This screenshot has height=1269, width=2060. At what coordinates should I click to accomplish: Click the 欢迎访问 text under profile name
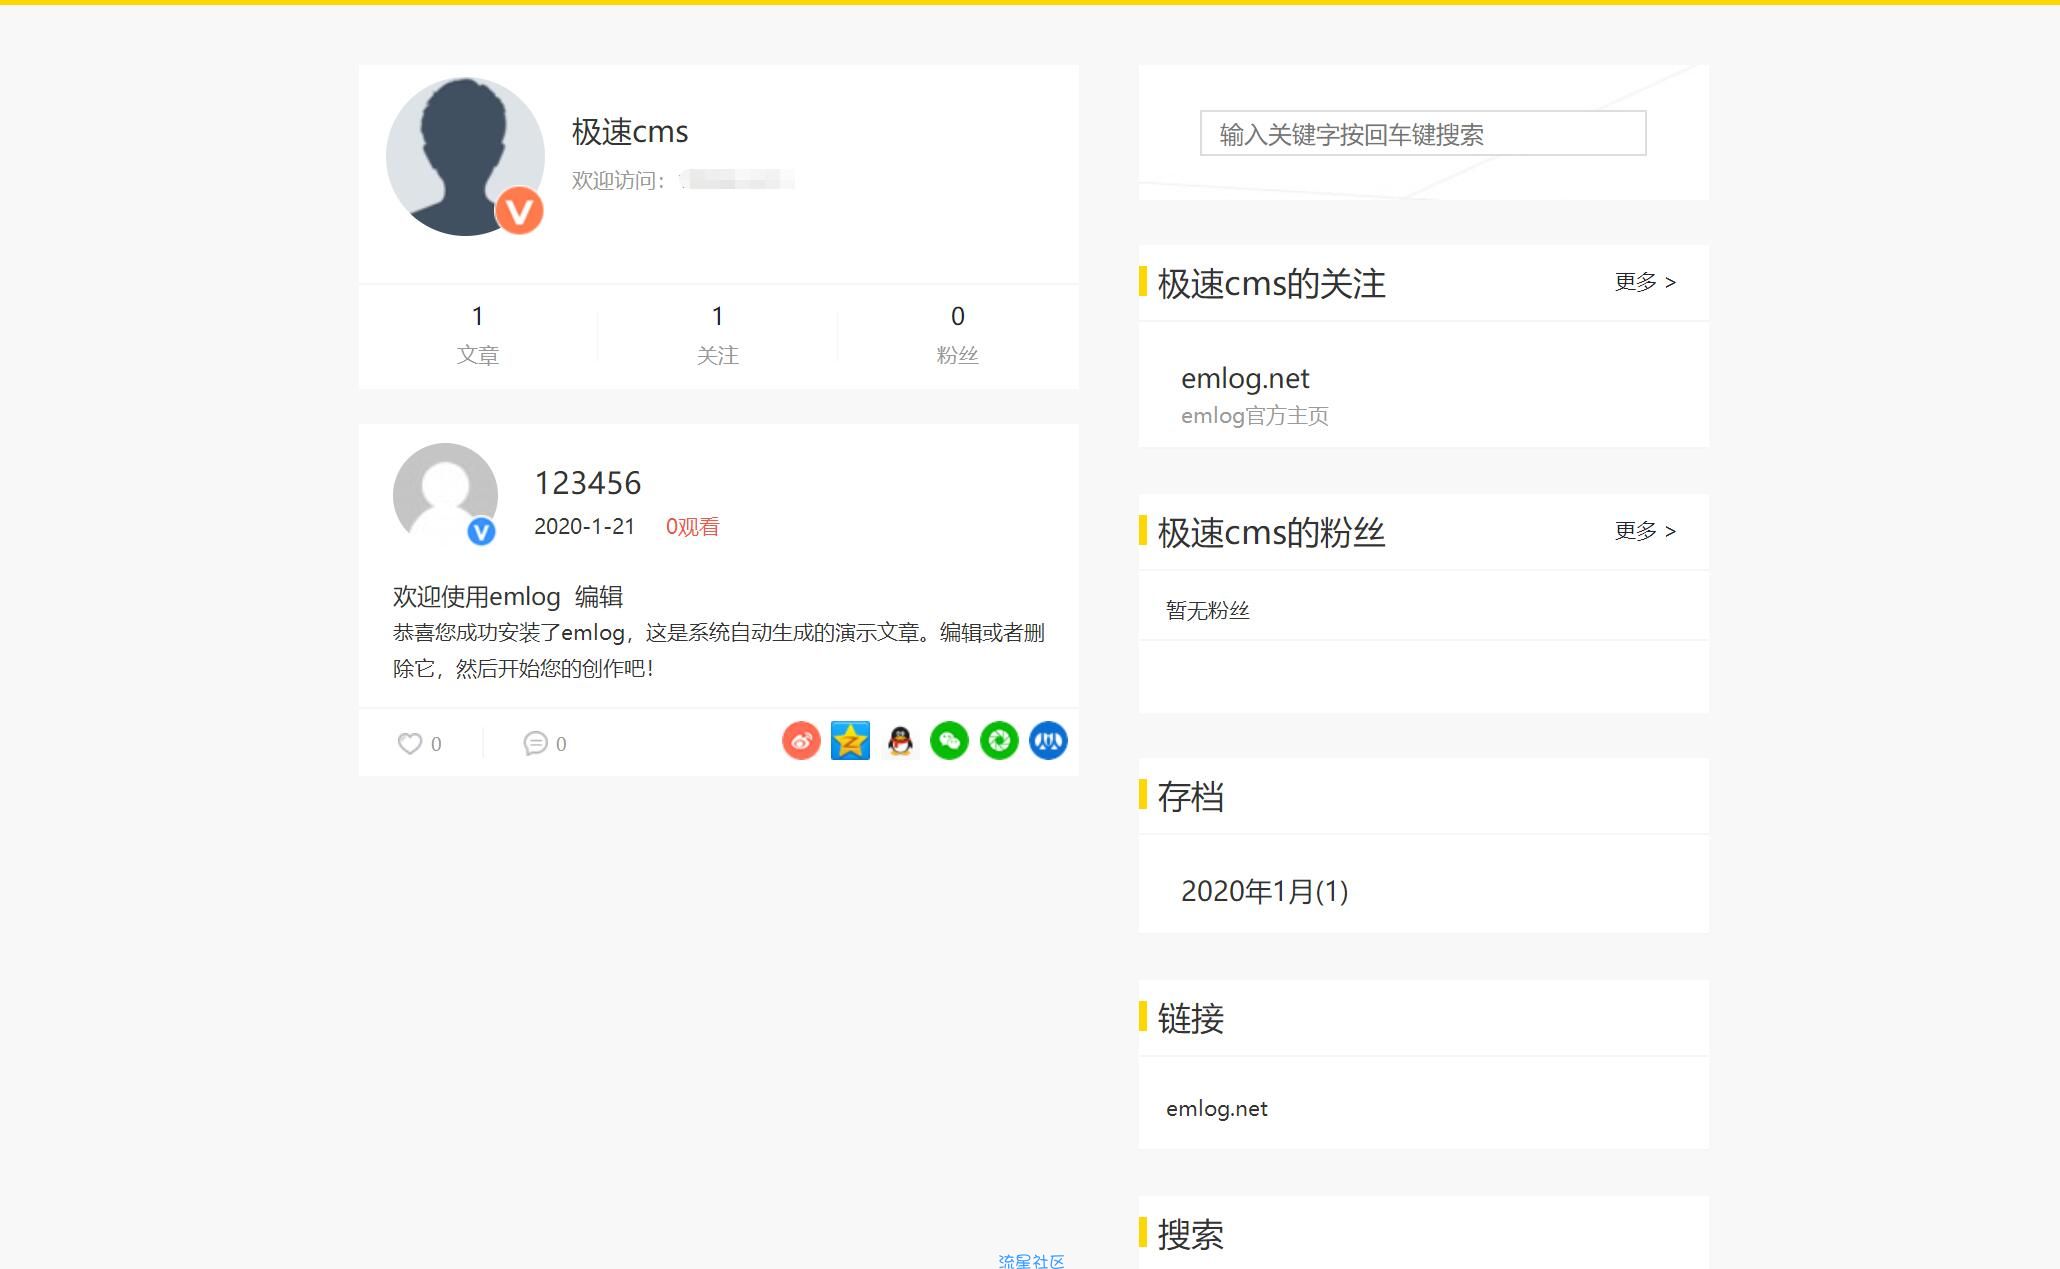coord(618,181)
